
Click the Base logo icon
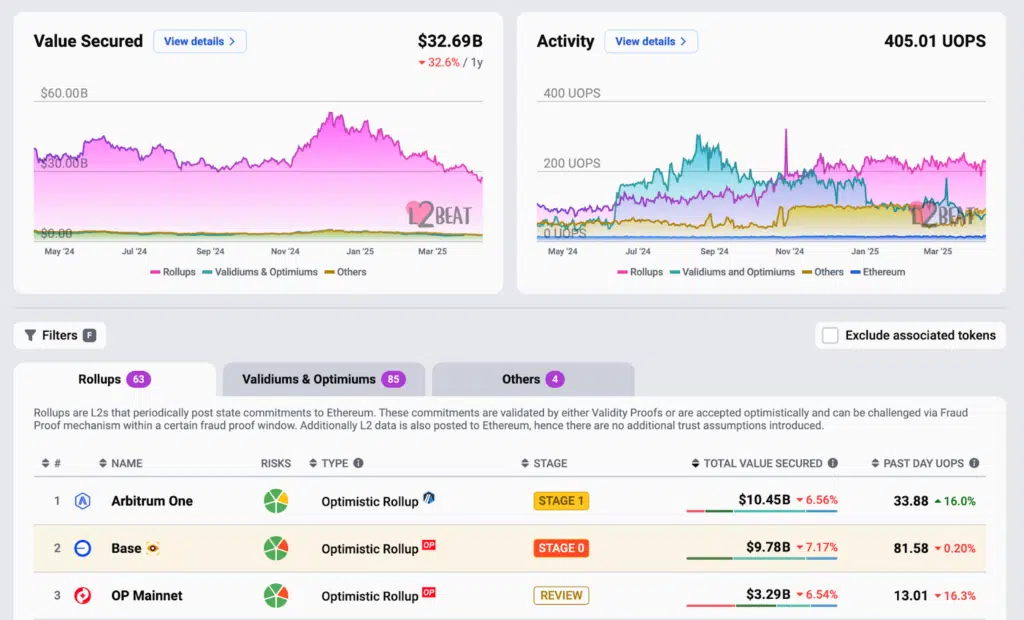(x=83, y=548)
